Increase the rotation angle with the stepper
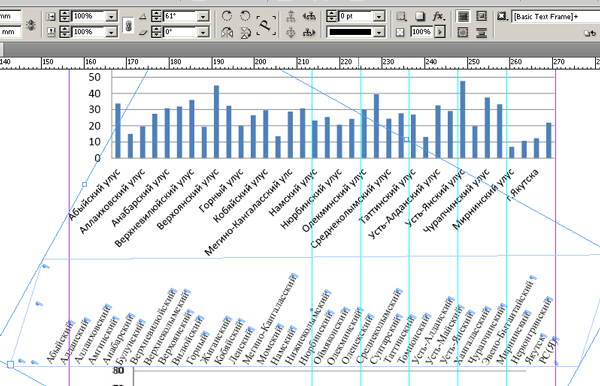The width and height of the screenshot is (600, 386). click(x=156, y=14)
